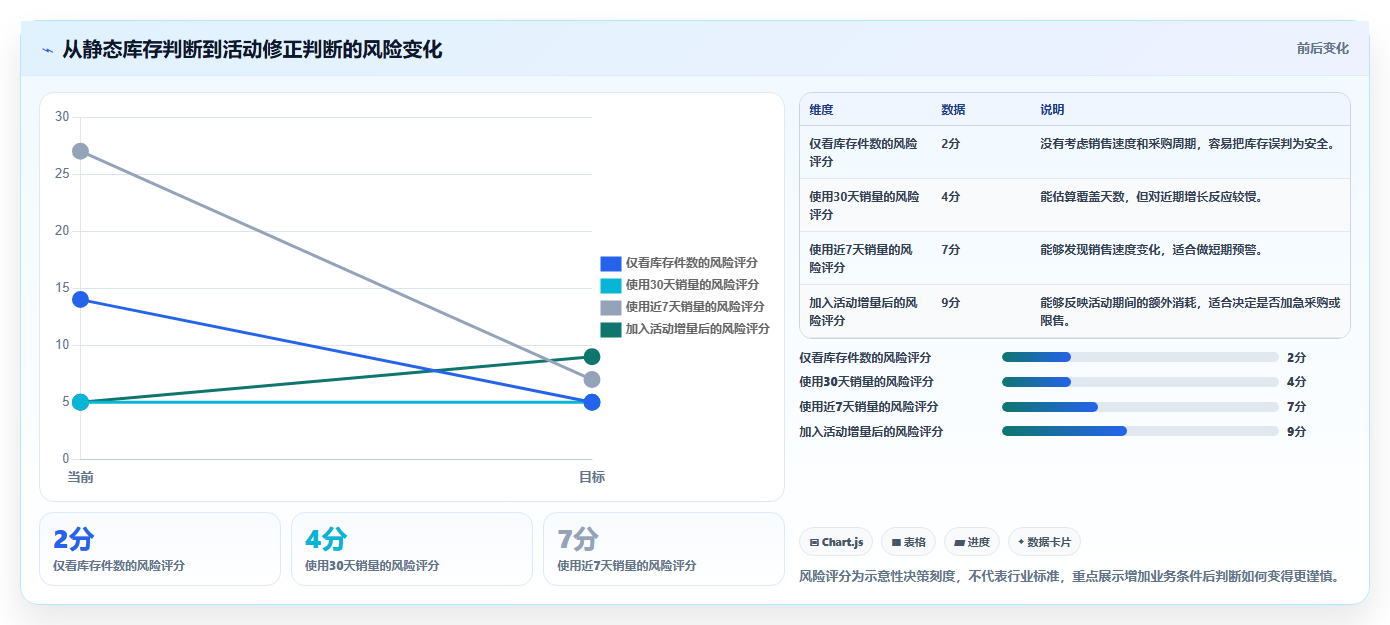Open the 7分 data card
1390x625 pixels.
tap(664, 549)
